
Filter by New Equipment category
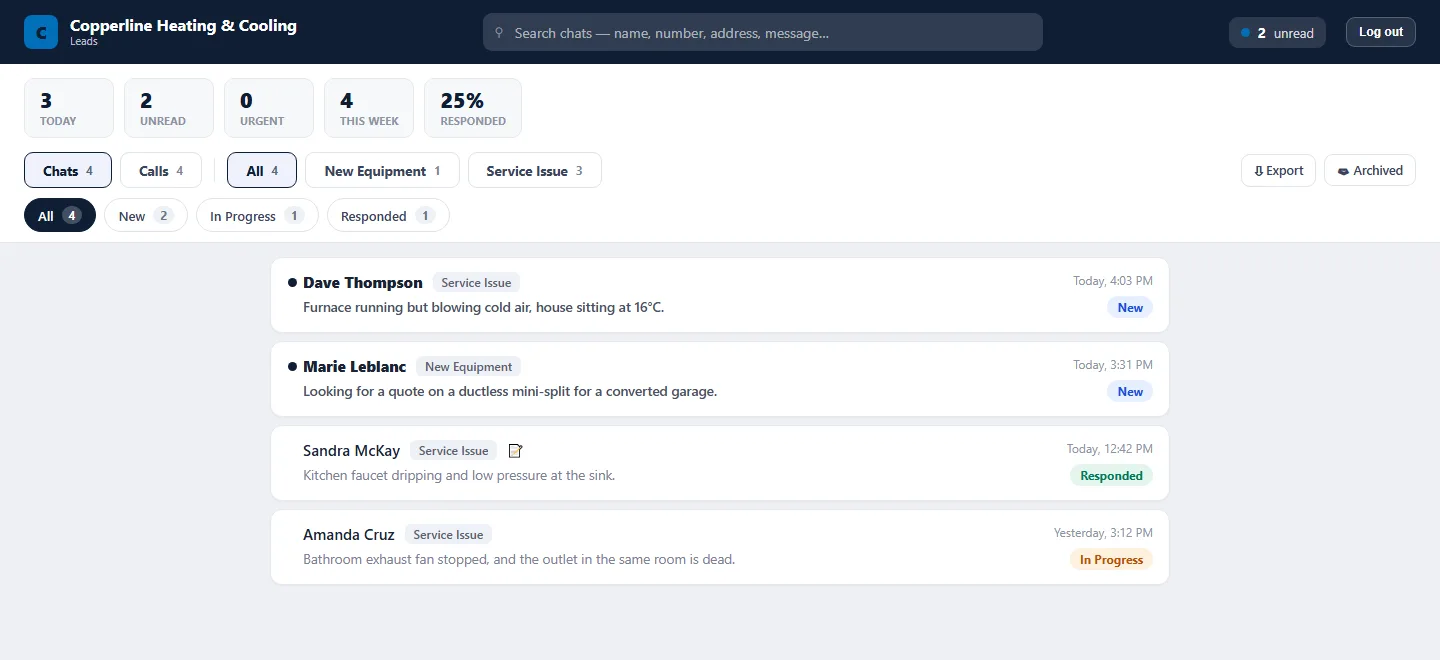click(x=382, y=170)
